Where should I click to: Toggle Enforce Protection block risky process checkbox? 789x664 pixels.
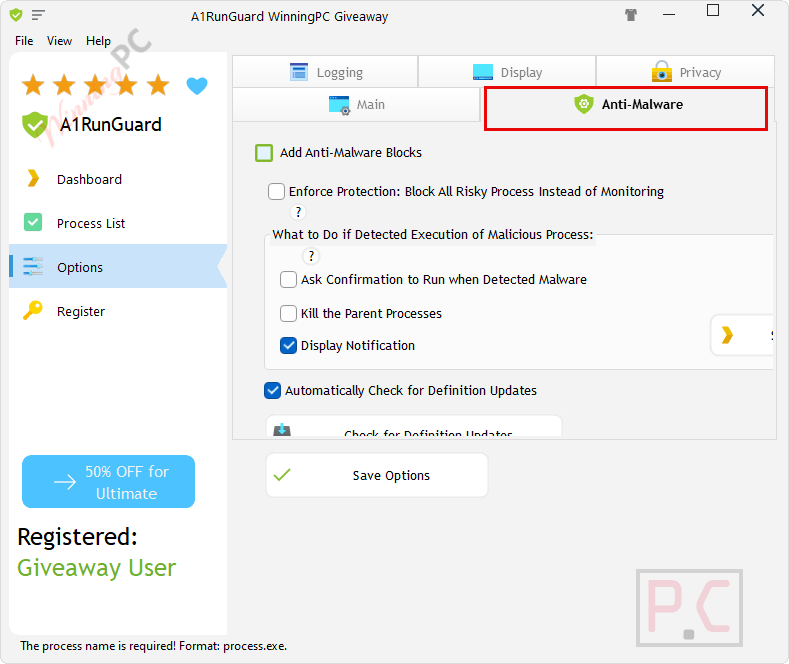(x=276, y=192)
